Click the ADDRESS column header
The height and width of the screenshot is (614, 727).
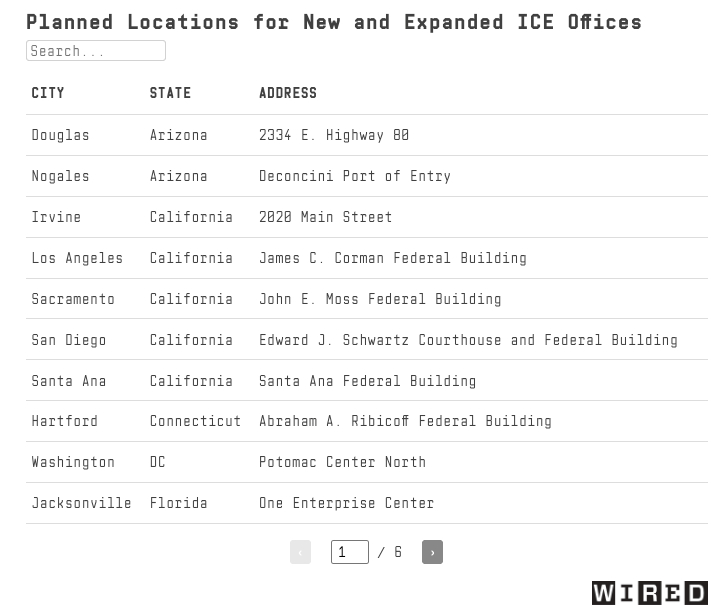(x=288, y=93)
